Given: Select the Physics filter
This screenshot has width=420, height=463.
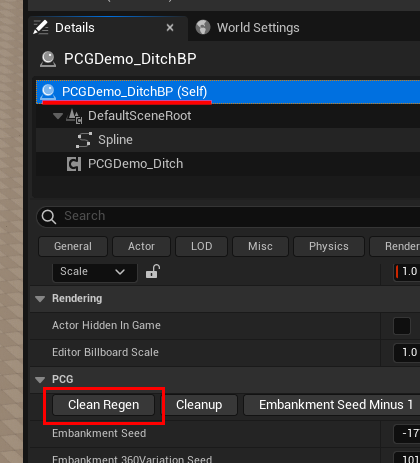Looking at the screenshot, I should (329, 246).
